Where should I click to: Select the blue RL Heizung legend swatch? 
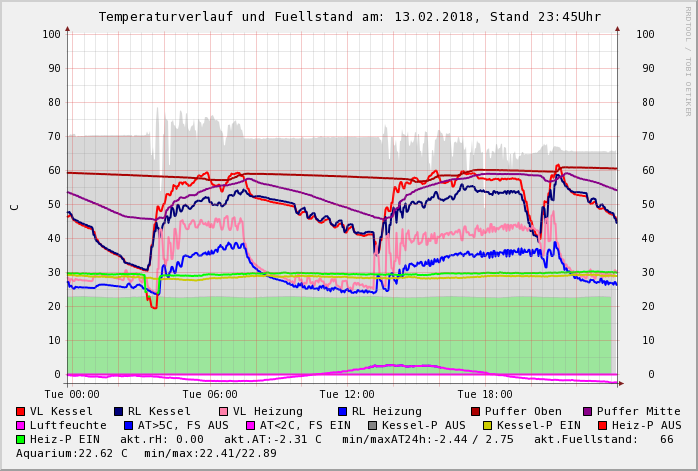343,411
